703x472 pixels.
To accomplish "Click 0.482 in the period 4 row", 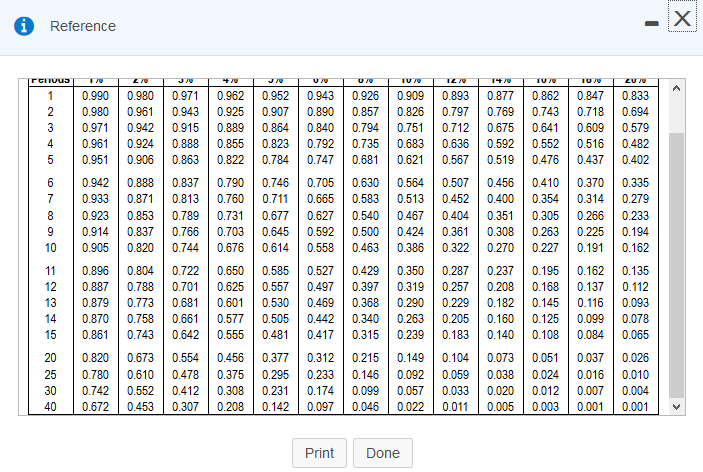I will coord(635,144).
